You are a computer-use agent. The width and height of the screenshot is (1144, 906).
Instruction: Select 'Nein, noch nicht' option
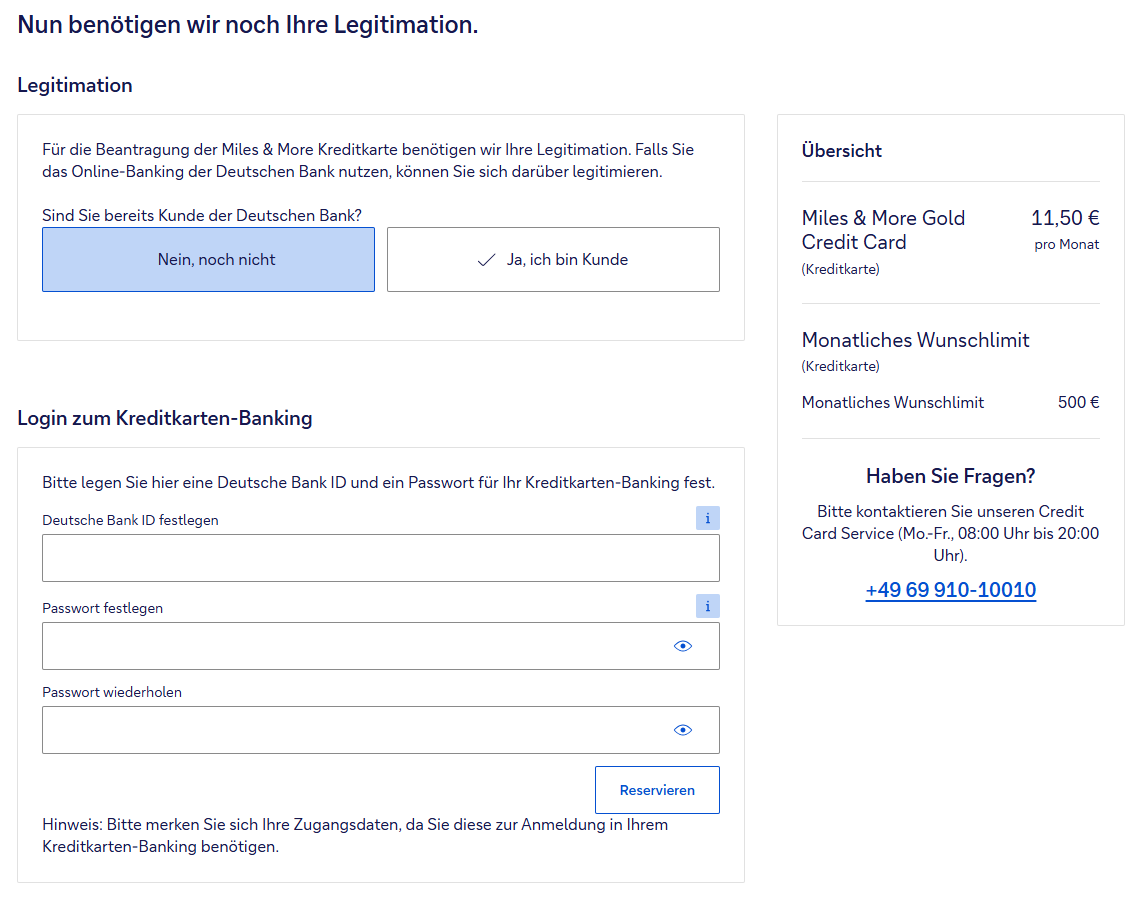(208, 260)
